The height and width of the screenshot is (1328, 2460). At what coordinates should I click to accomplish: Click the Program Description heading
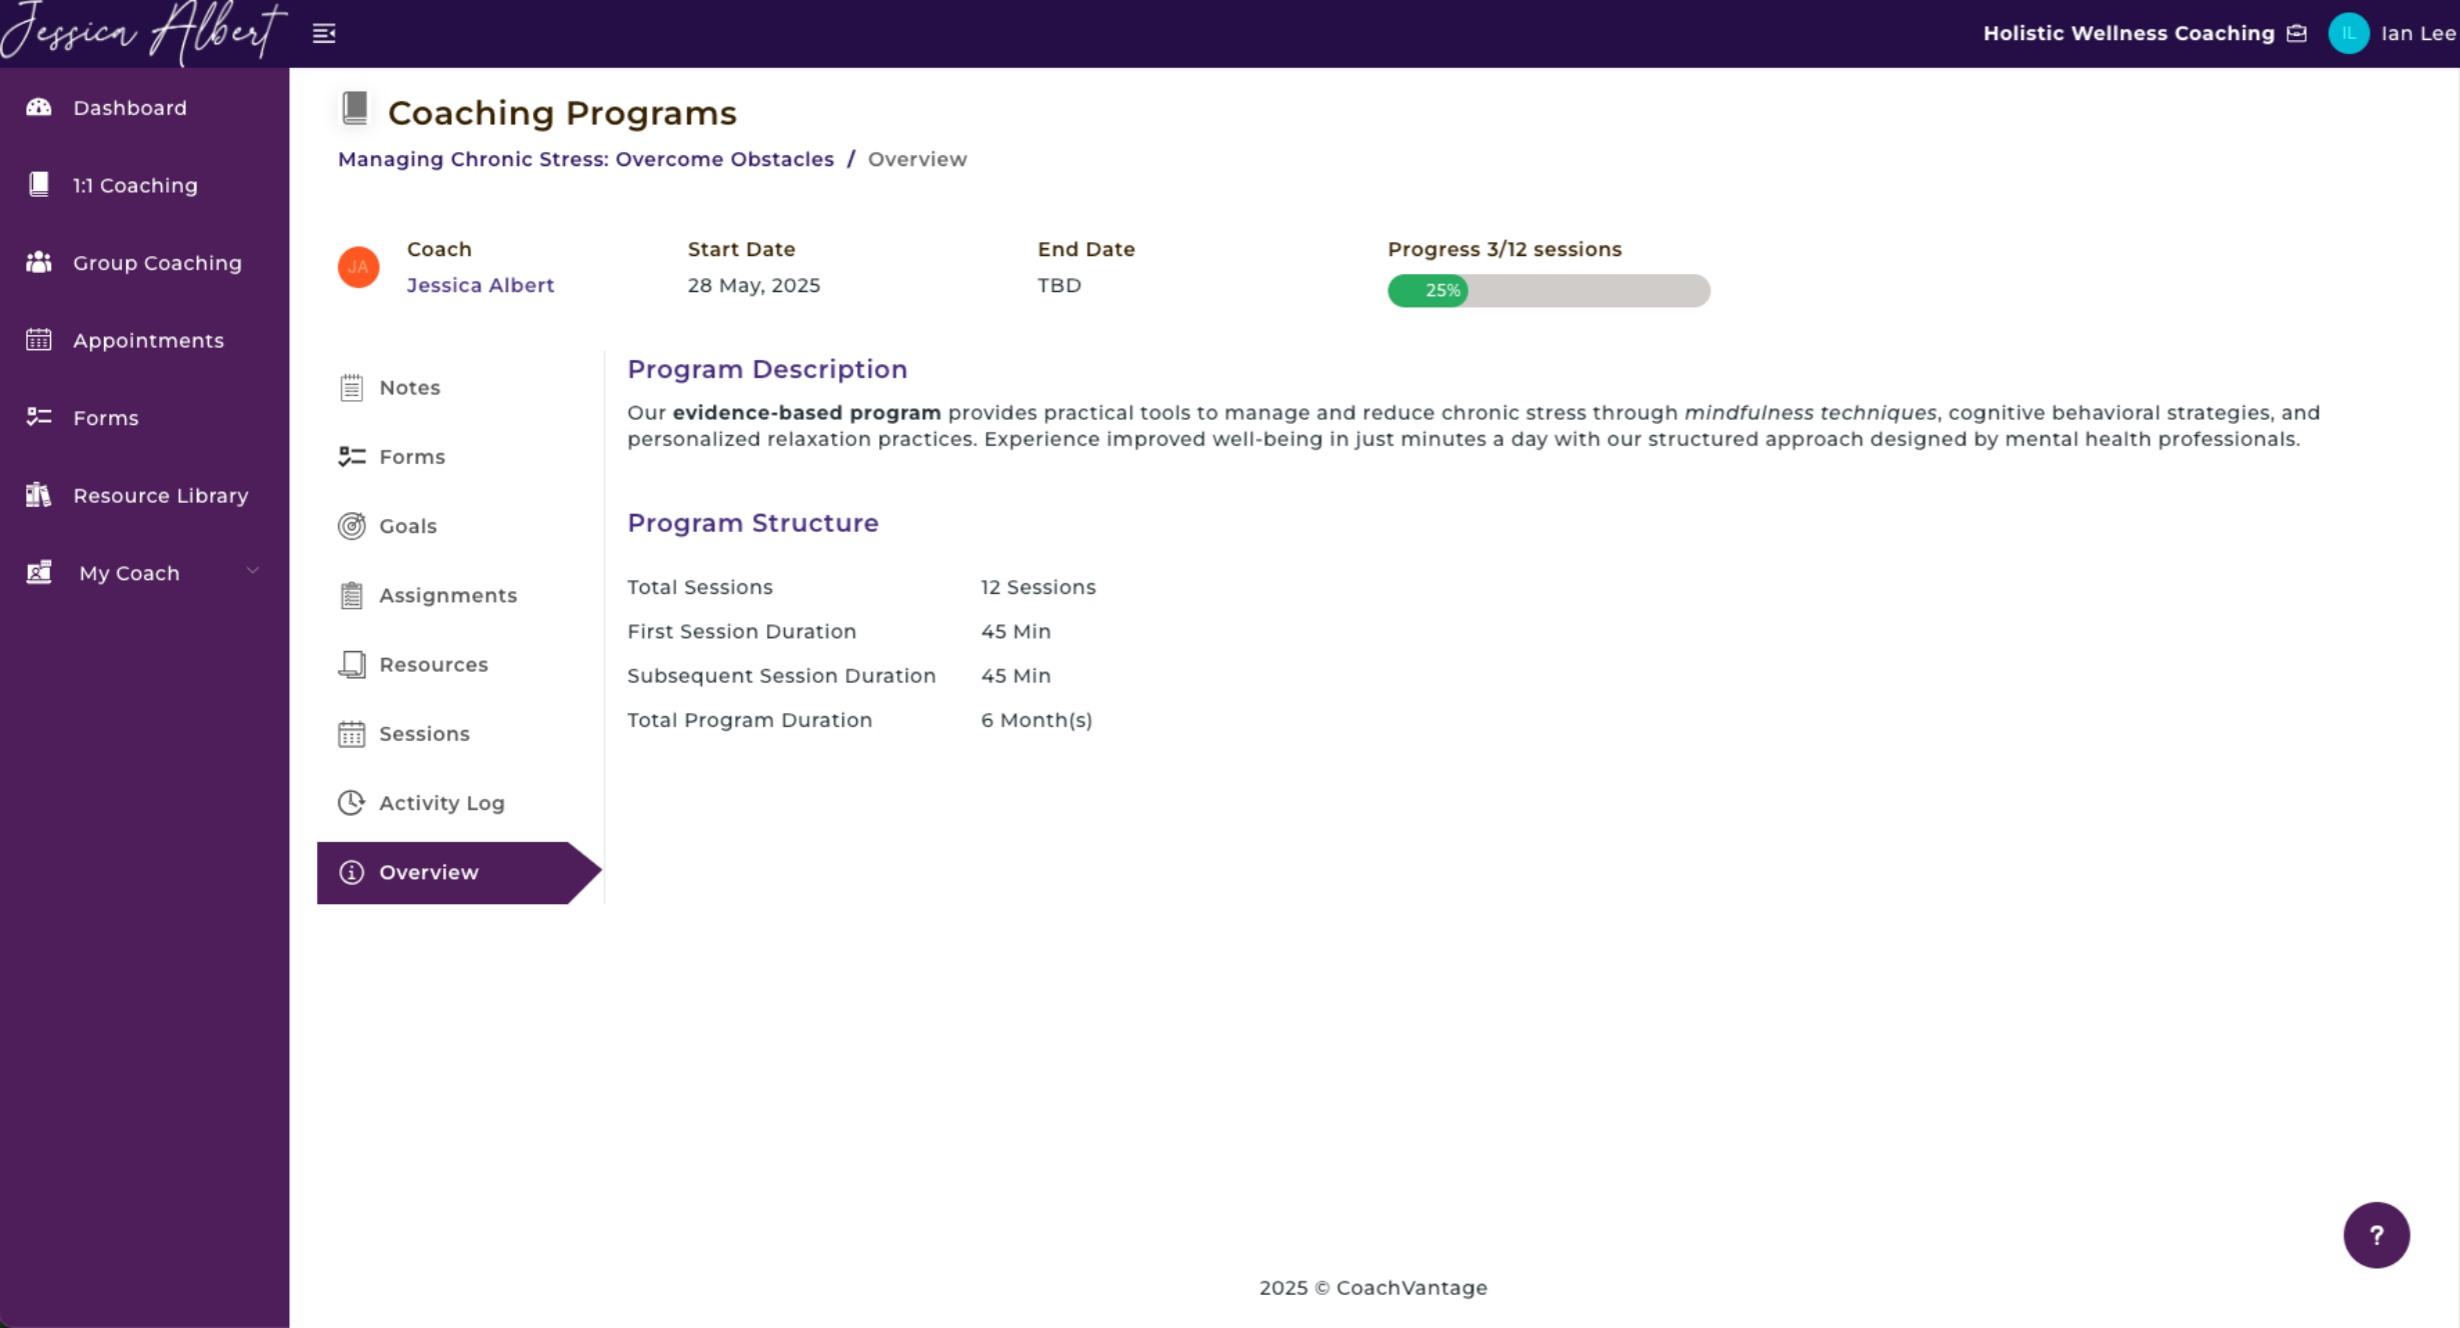(767, 369)
